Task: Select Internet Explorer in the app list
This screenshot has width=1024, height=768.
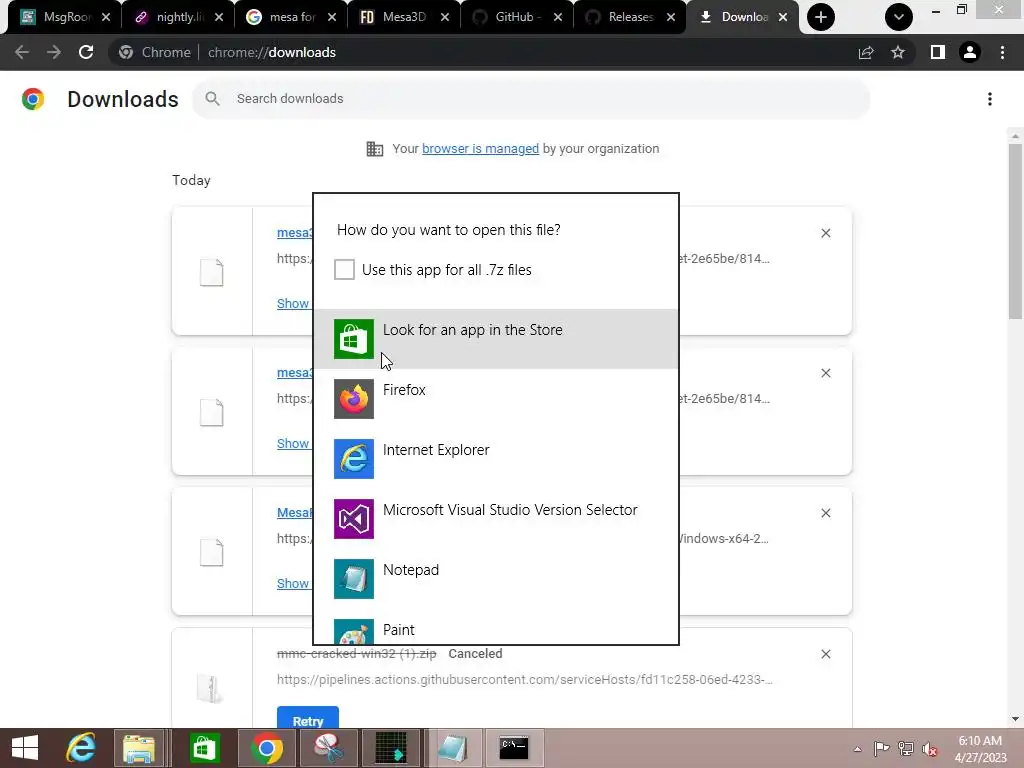Action: tap(496, 459)
